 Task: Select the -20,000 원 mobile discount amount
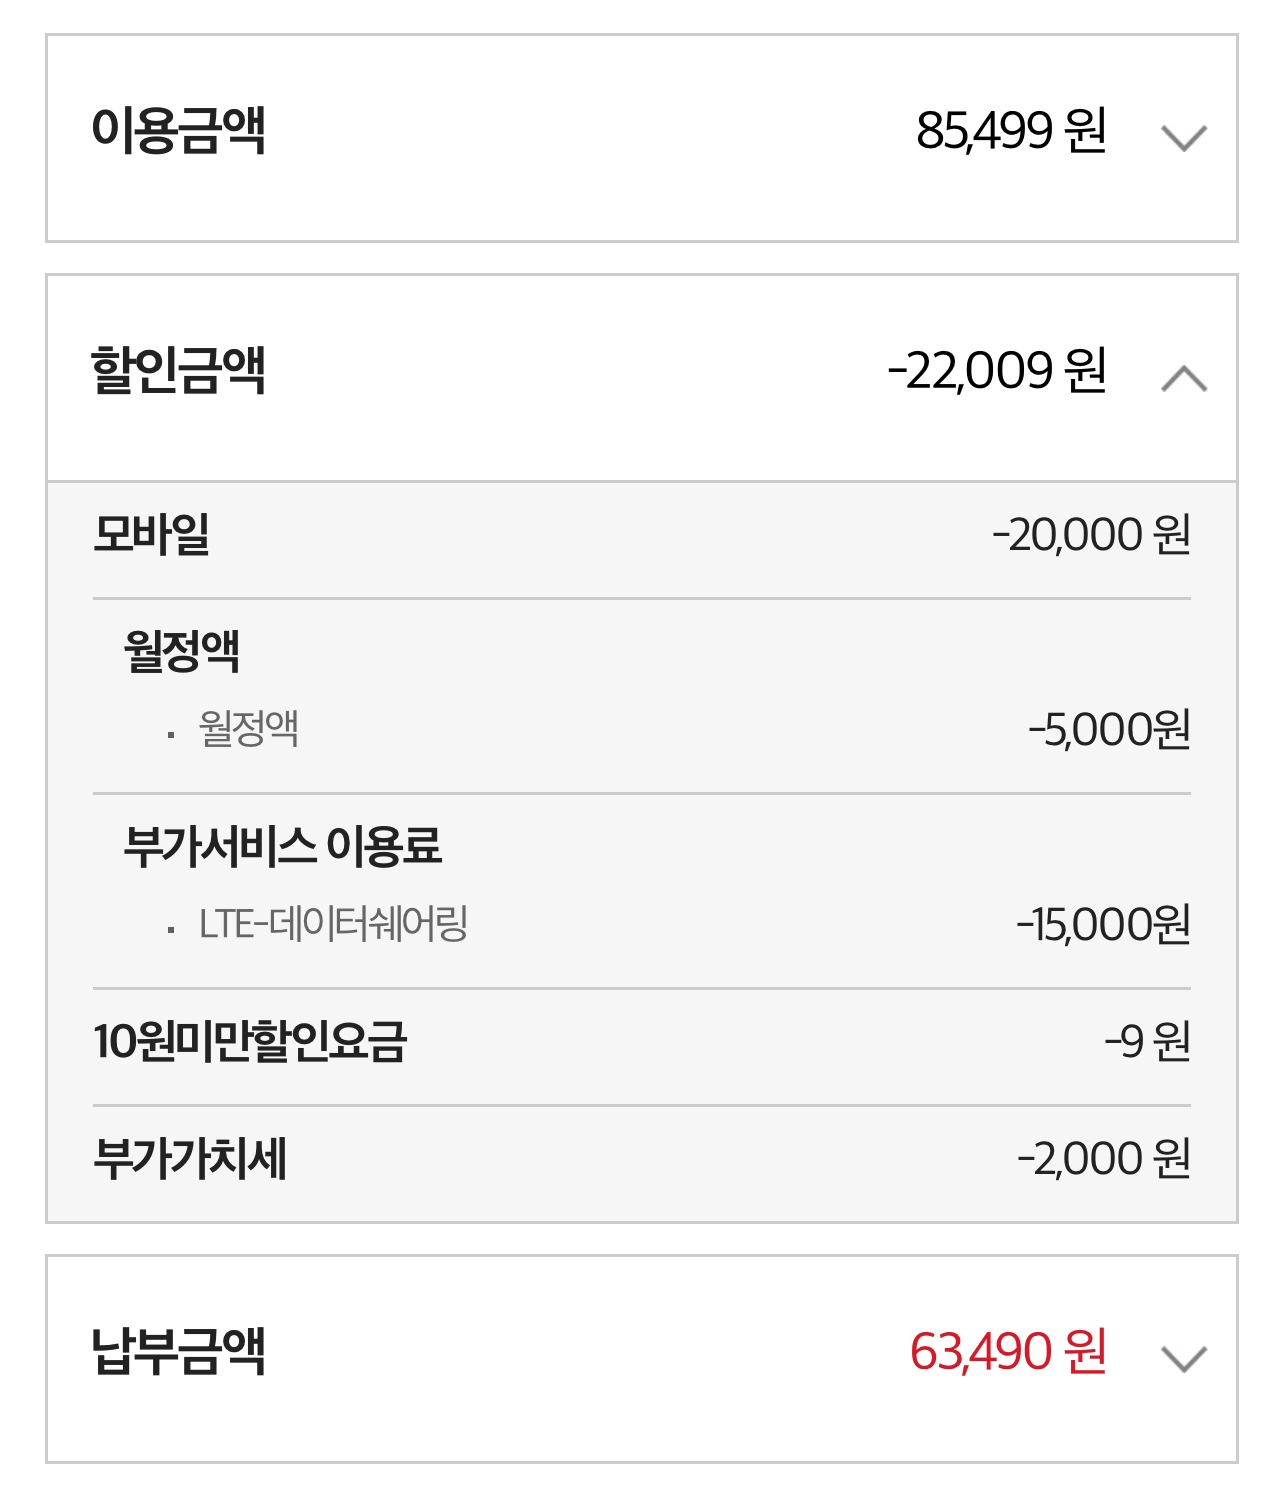[x=1090, y=535]
